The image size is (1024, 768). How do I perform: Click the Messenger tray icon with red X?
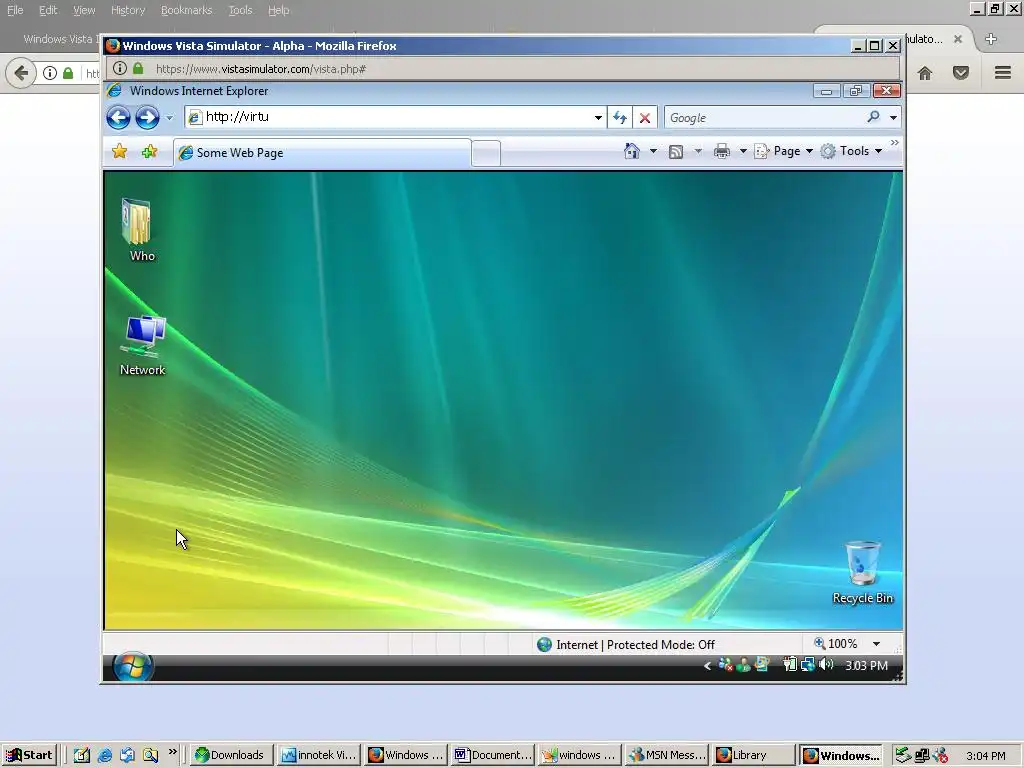pyautogui.click(x=726, y=665)
